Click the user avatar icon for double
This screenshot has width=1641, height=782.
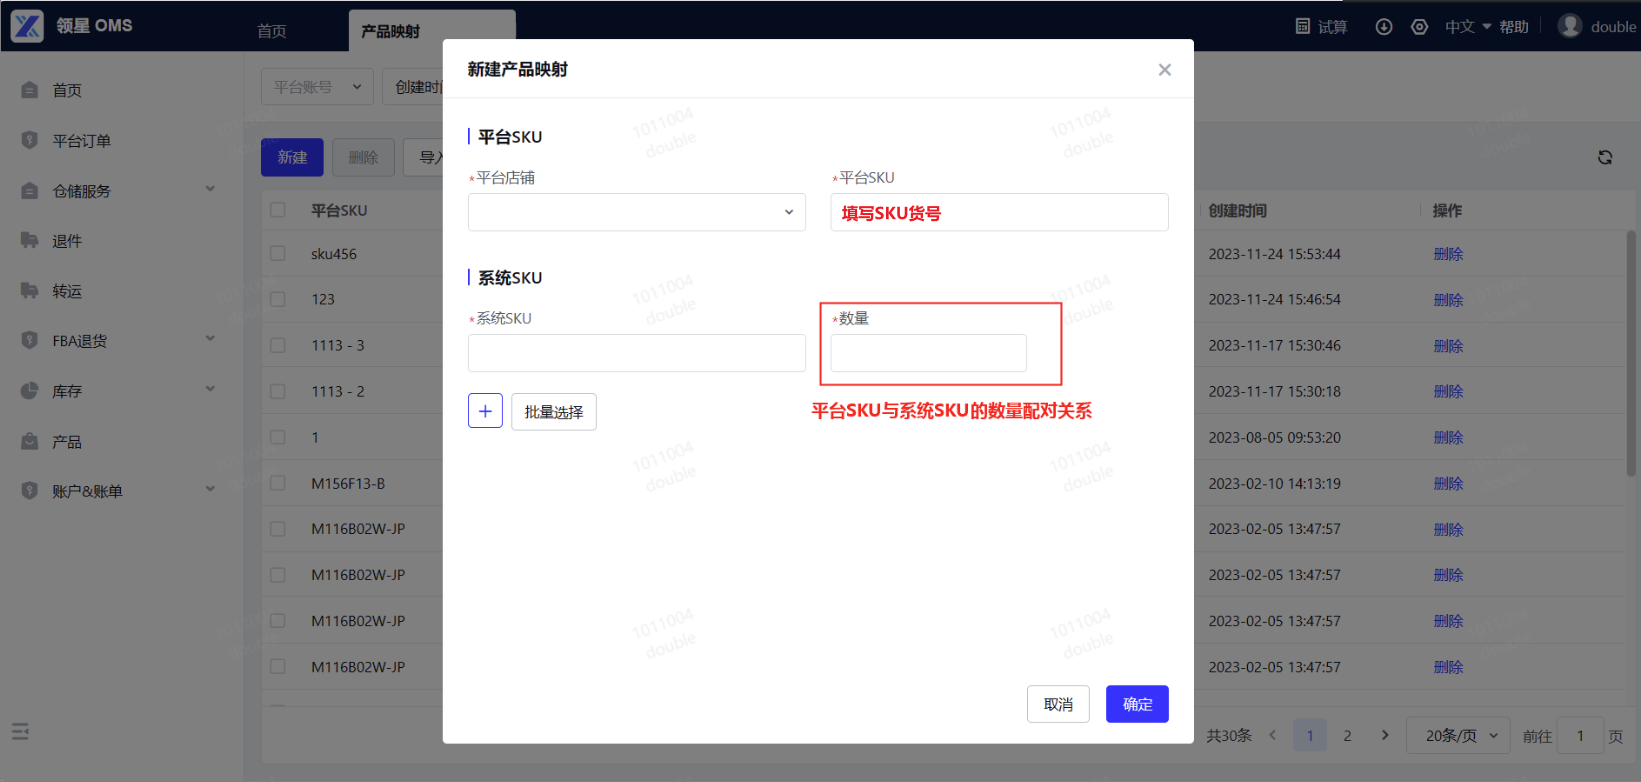[x=1570, y=26]
